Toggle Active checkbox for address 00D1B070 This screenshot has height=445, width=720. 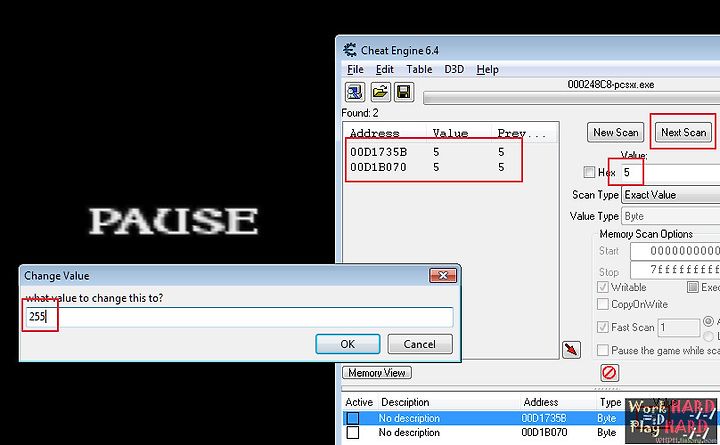click(353, 433)
